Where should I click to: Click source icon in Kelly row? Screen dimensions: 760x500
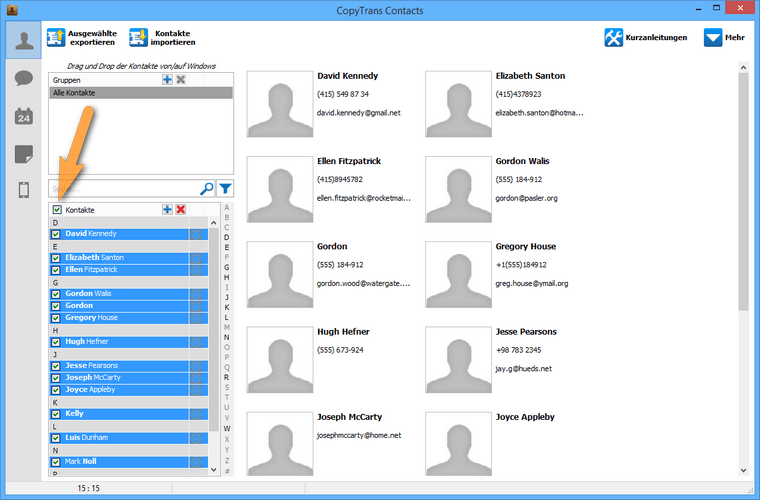[x=196, y=414]
